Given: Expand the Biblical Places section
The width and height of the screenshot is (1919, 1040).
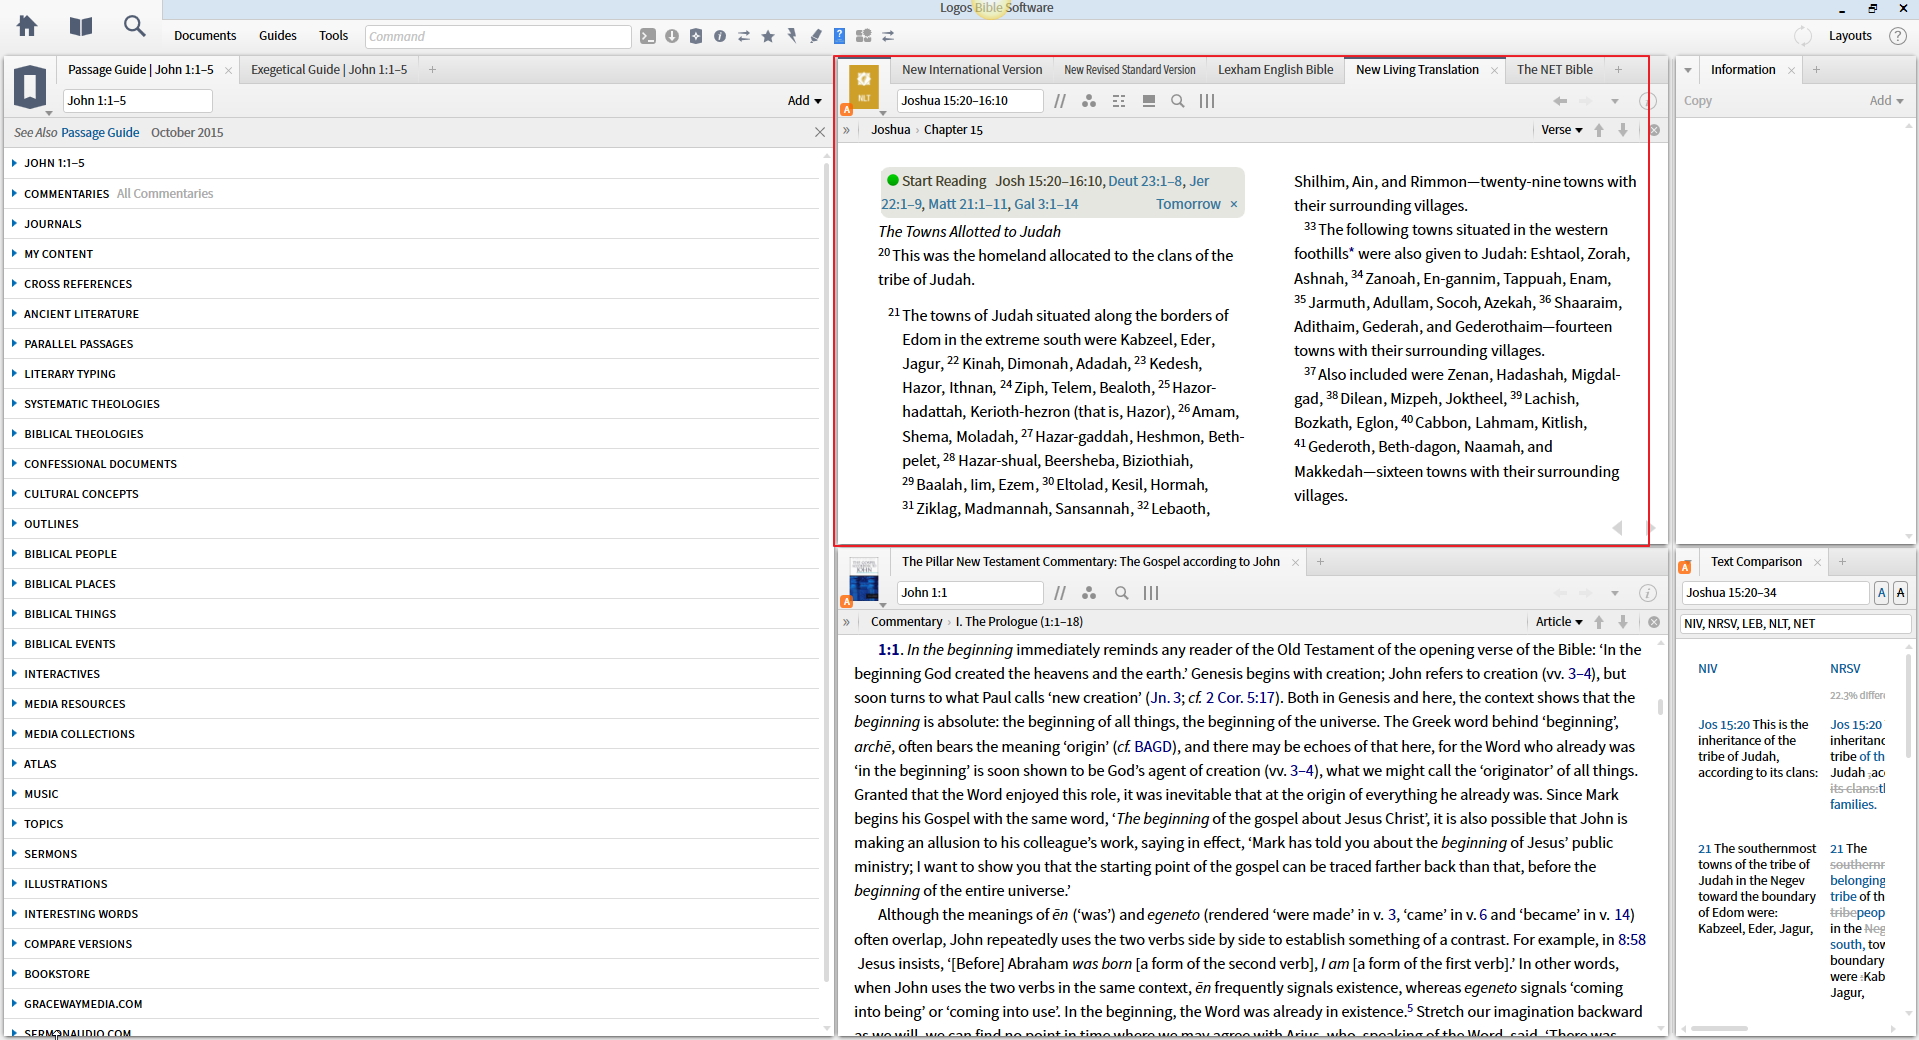Looking at the screenshot, I should 14,583.
